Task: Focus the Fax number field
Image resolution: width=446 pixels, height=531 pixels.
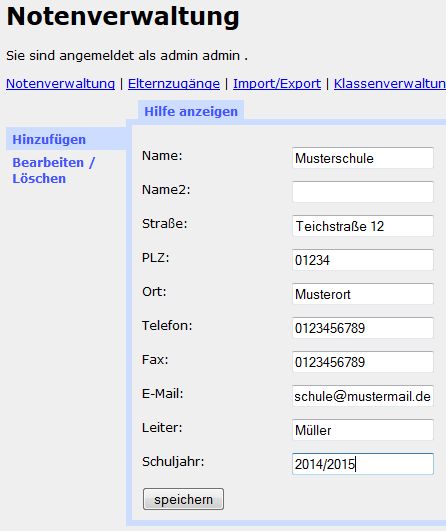Action: 363,362
